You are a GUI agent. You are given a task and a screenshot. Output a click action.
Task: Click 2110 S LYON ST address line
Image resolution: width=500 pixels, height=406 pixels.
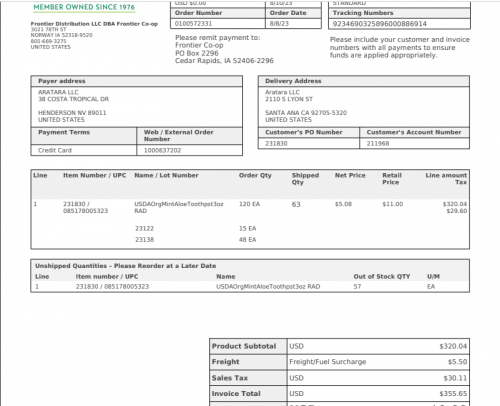pos(289,99)
